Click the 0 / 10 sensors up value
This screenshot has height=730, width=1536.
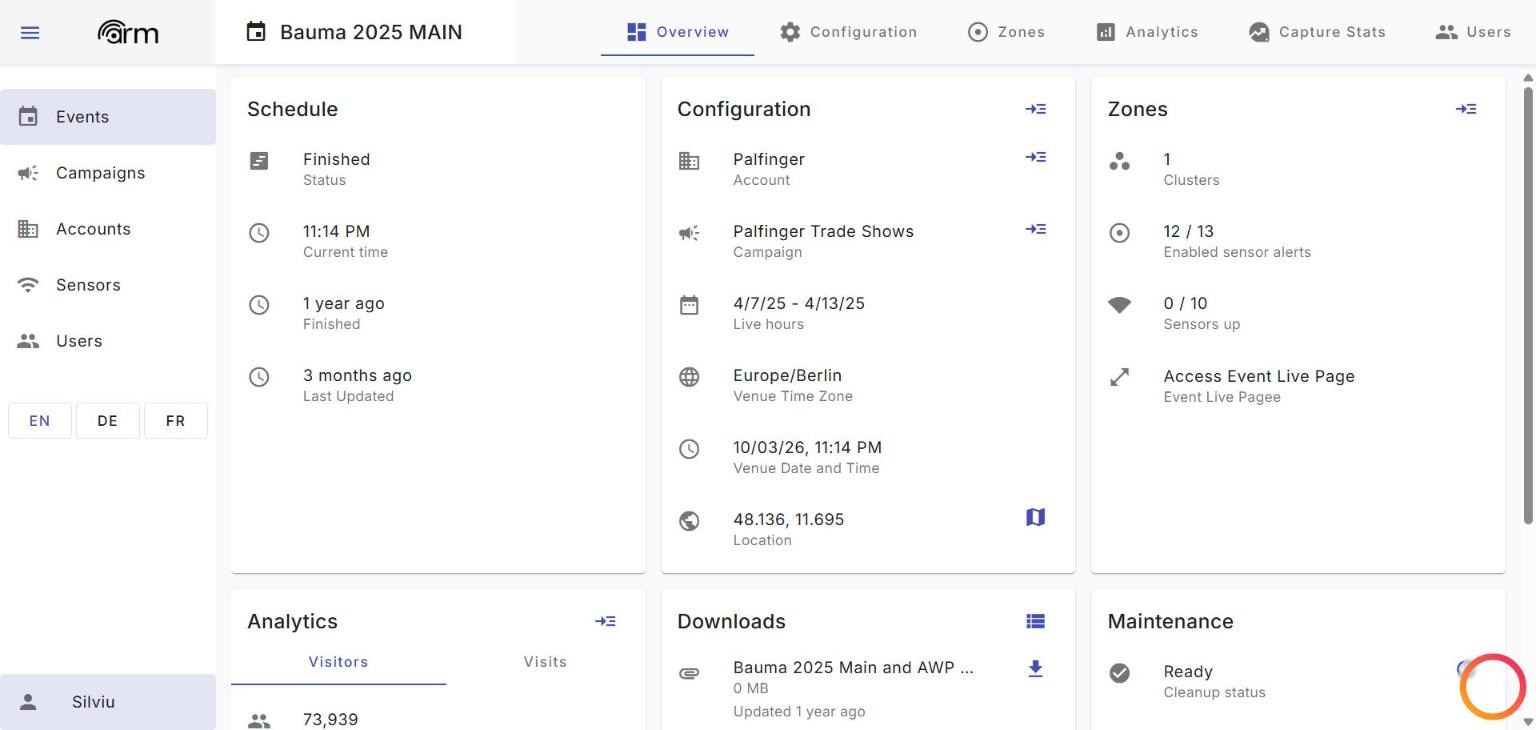coord(1185,303)
